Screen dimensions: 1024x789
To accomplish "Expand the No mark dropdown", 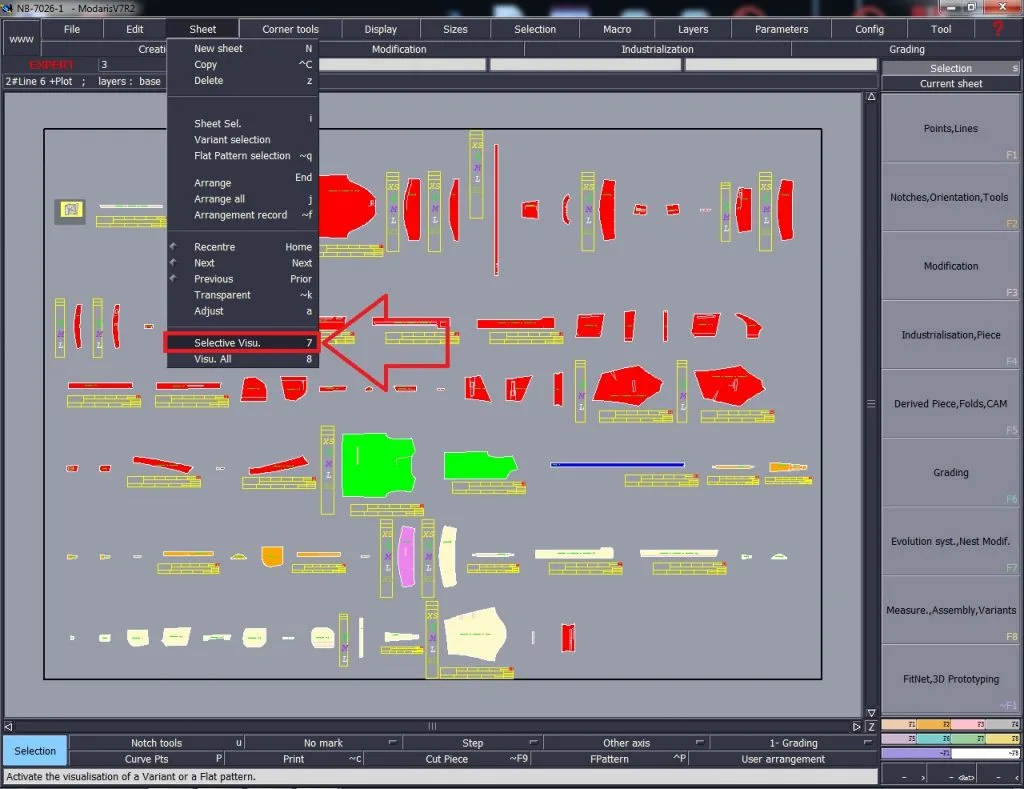I will click(323, 743).
